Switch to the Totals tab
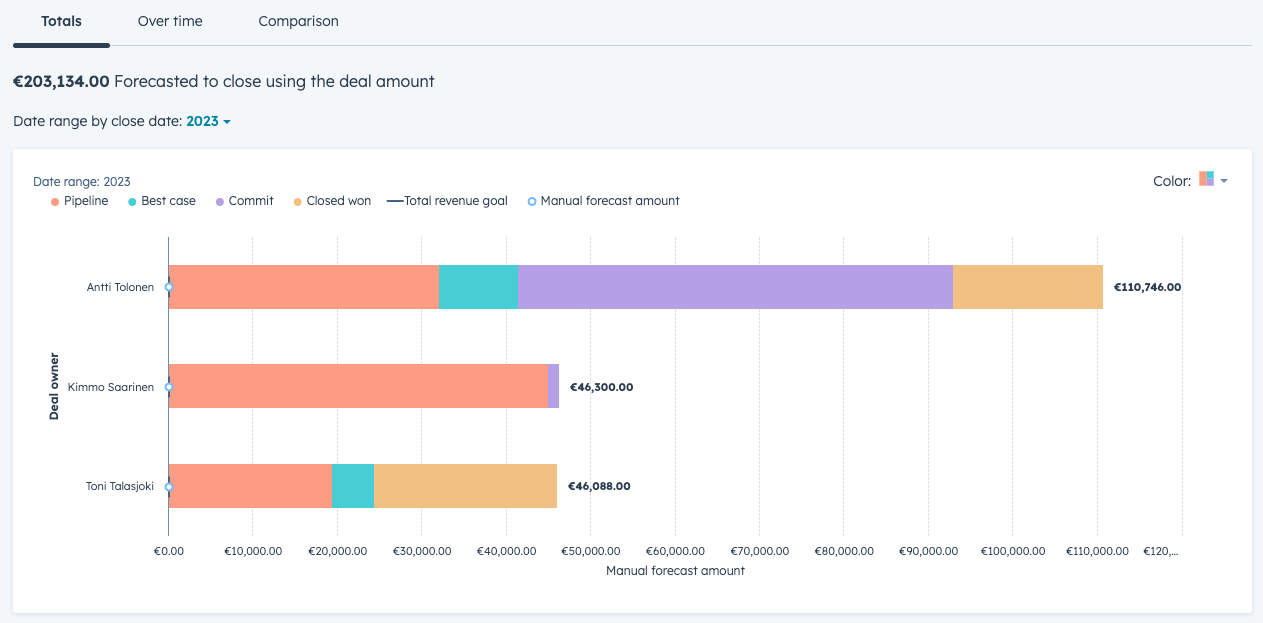Screen dimensions: 1263x623 pos(61,21)
